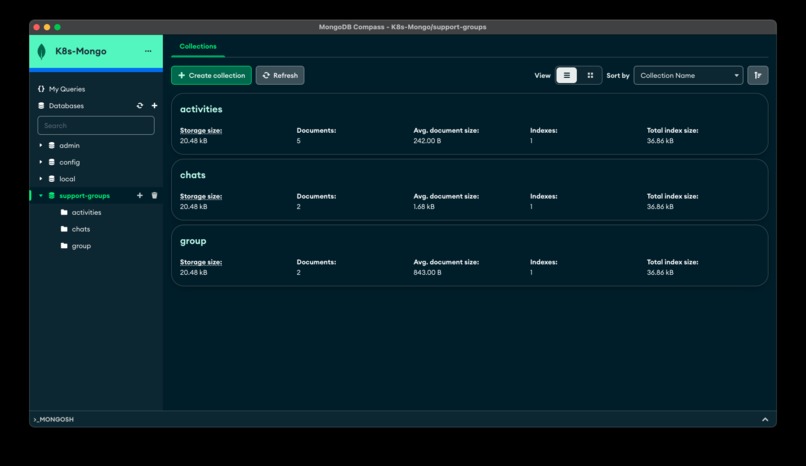Click the 242.00 B average document size

(427, 141)
